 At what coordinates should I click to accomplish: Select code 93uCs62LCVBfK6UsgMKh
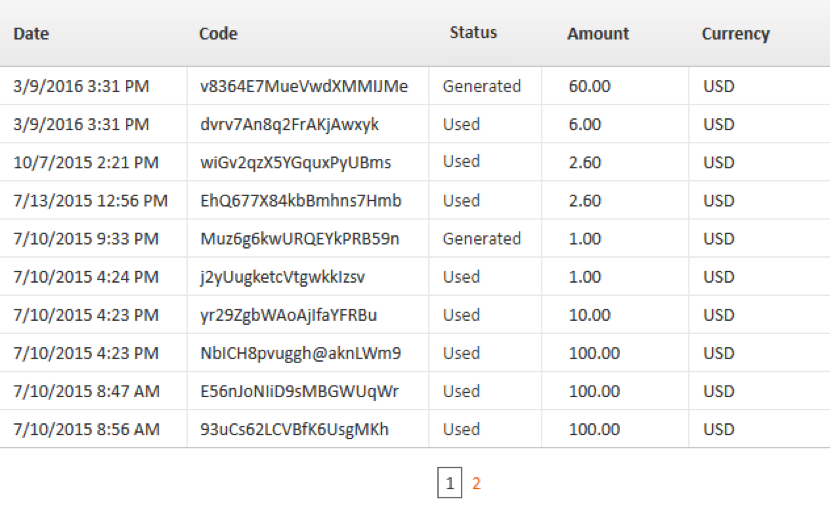(x=294, y=429)
